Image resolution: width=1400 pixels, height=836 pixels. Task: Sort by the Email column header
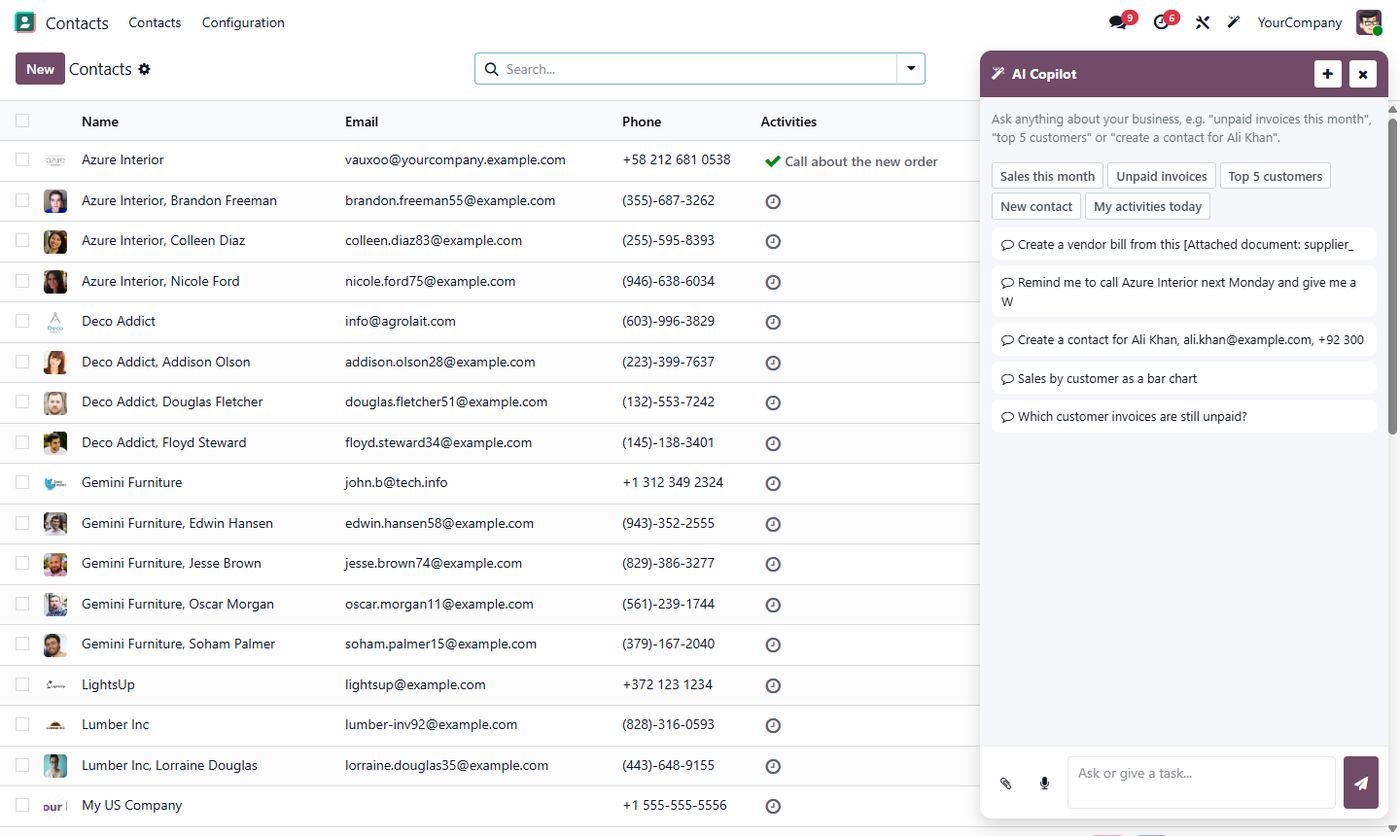(x=361, y=121)
